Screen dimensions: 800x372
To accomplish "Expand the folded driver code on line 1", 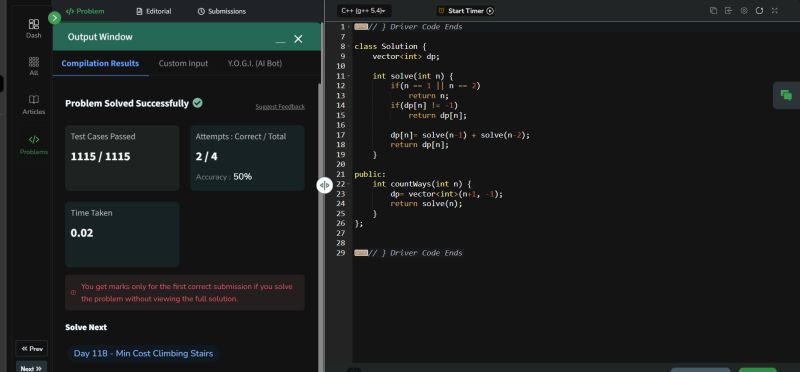I will (361, 27).
